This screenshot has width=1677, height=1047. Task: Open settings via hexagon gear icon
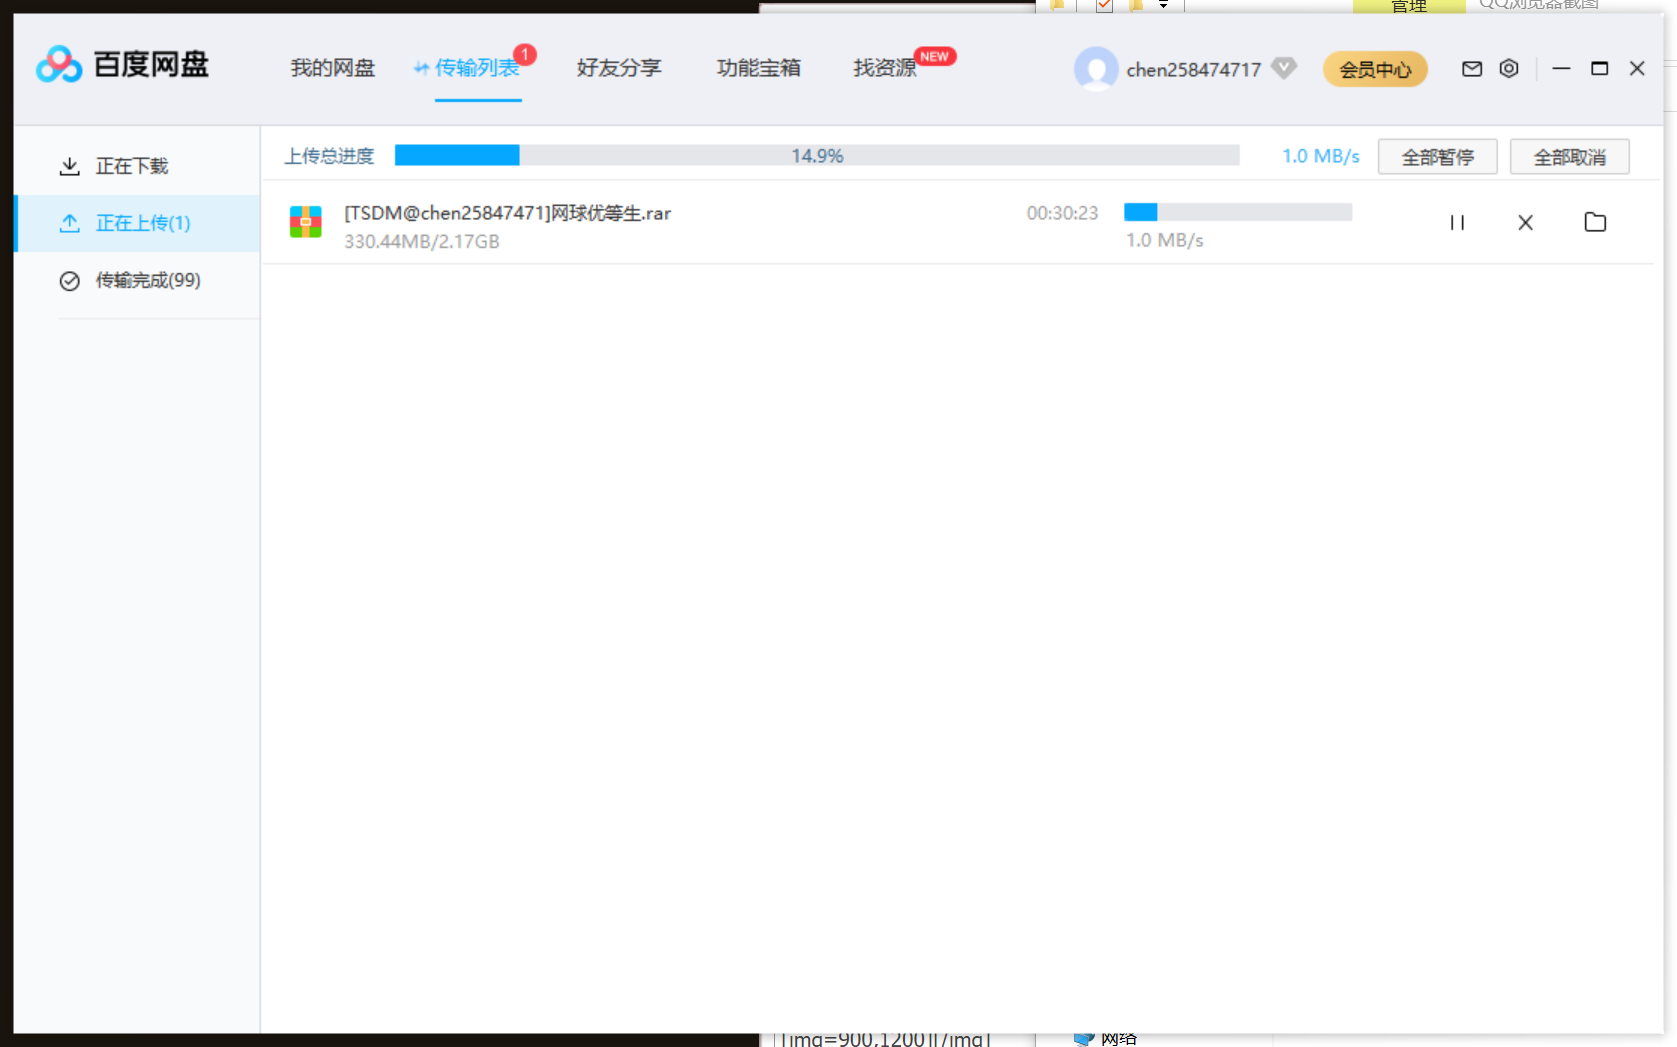[1509, 69]
